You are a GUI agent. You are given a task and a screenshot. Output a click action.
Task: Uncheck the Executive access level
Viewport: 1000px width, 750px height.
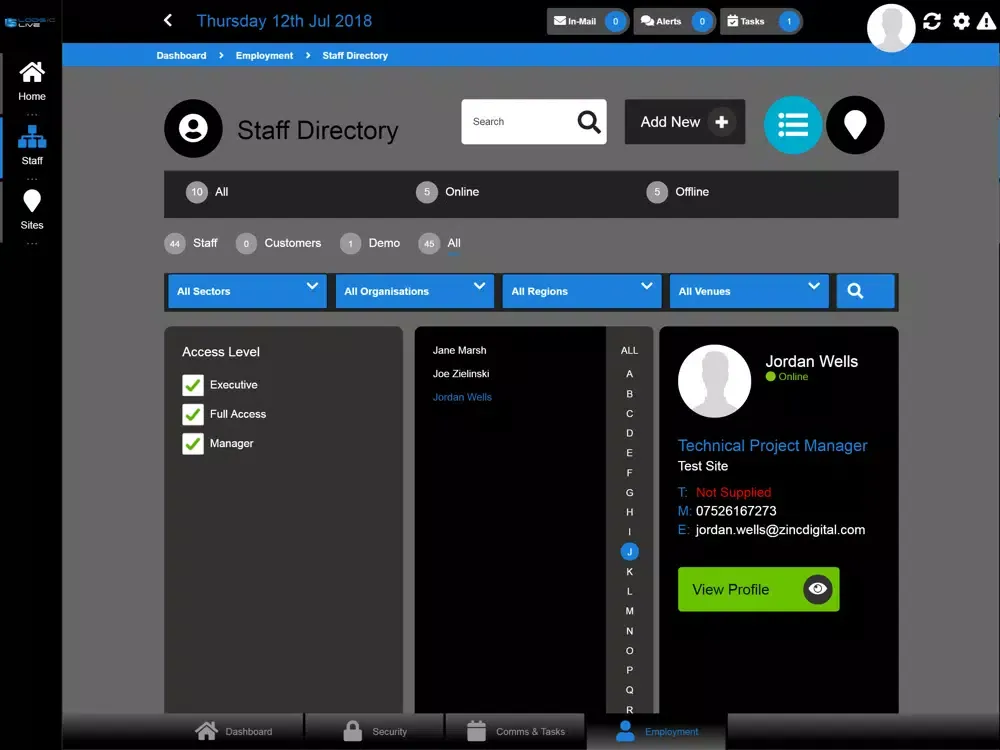coord(193,385)
